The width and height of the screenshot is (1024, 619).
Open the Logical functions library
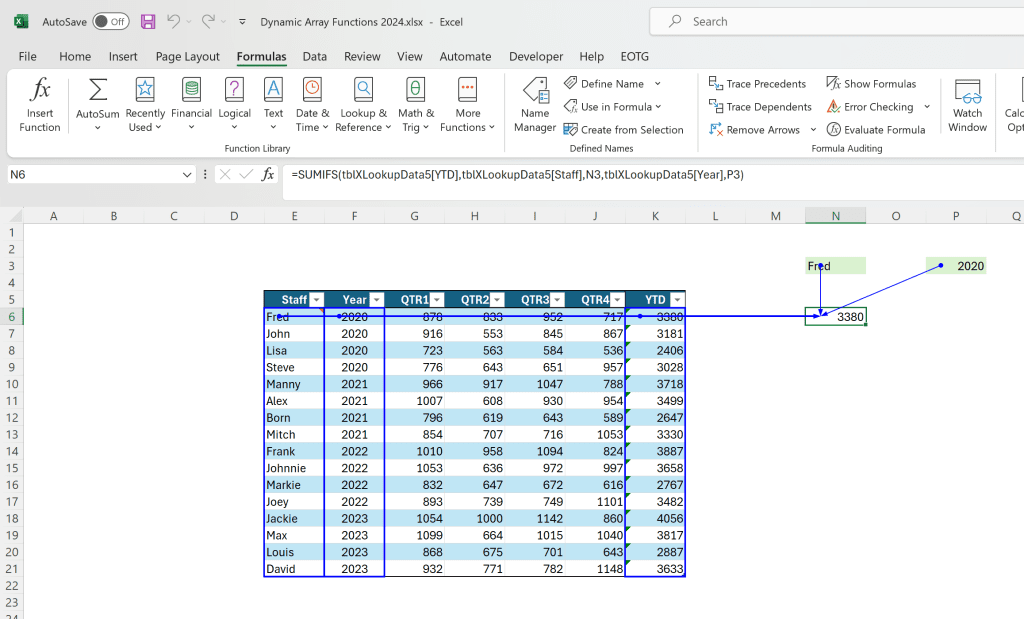tap(234, 105)
